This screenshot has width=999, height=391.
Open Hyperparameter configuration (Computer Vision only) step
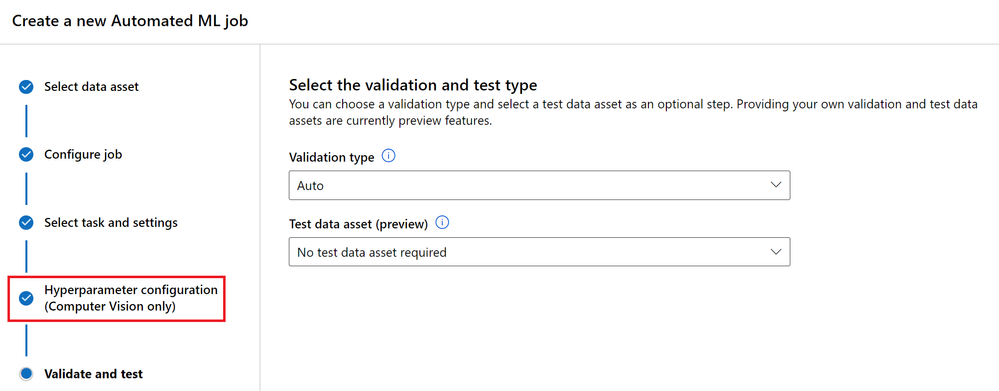pos(131,298)
